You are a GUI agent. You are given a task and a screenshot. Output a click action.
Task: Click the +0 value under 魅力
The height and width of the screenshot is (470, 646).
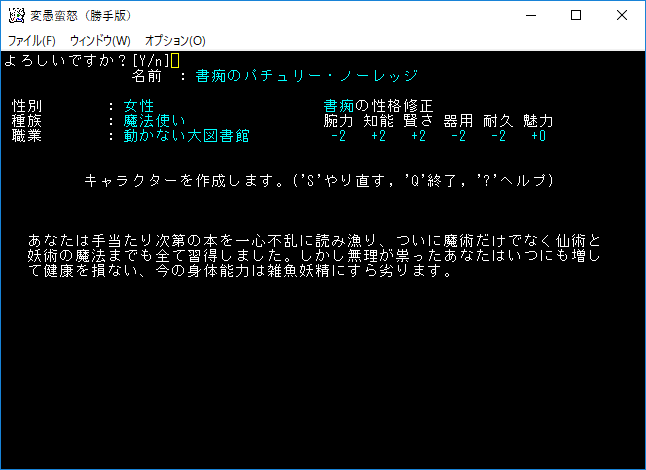[x=538, y=136]
